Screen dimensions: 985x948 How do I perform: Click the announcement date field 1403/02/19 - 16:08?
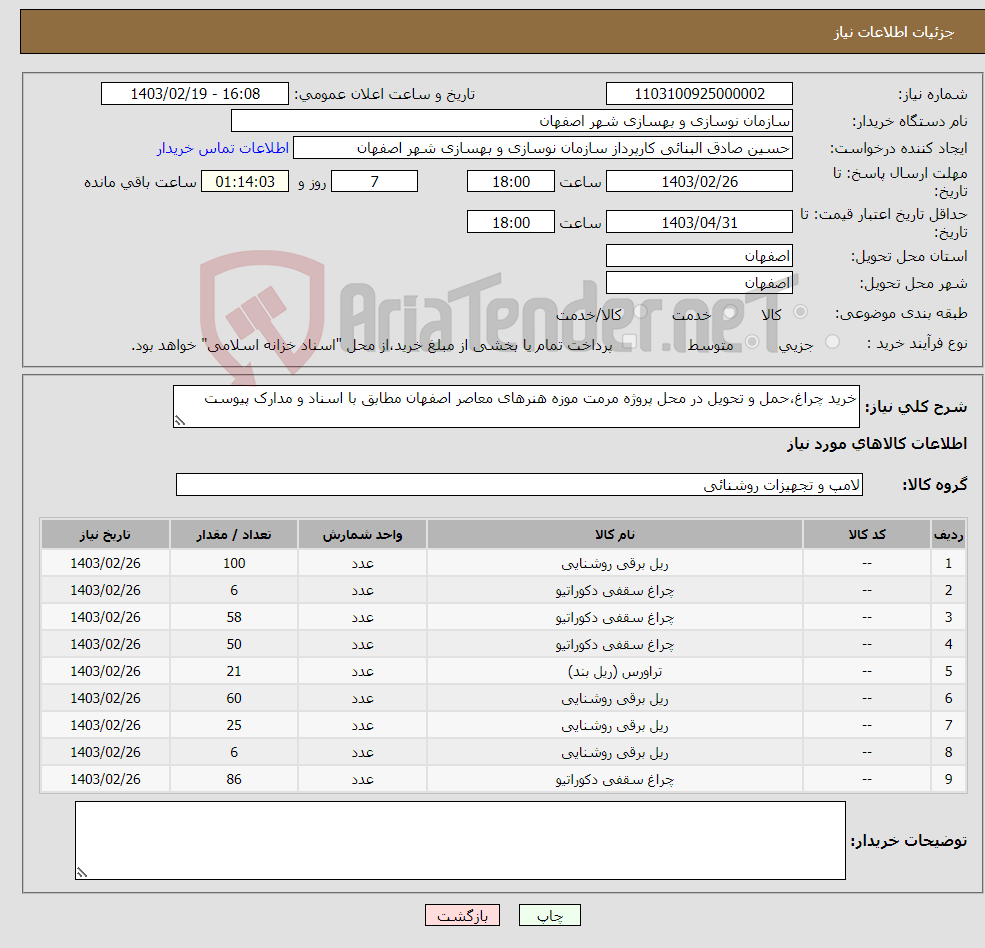tap(195, 94)
